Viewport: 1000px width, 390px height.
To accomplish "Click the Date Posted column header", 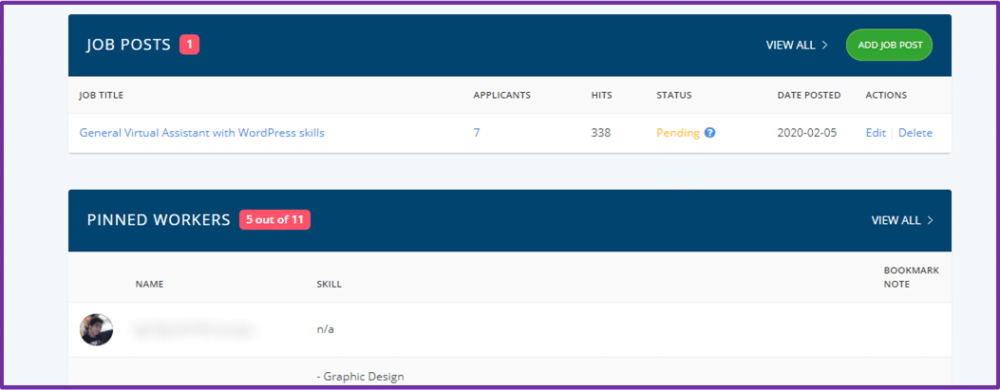I will click(x=809, y=96).
